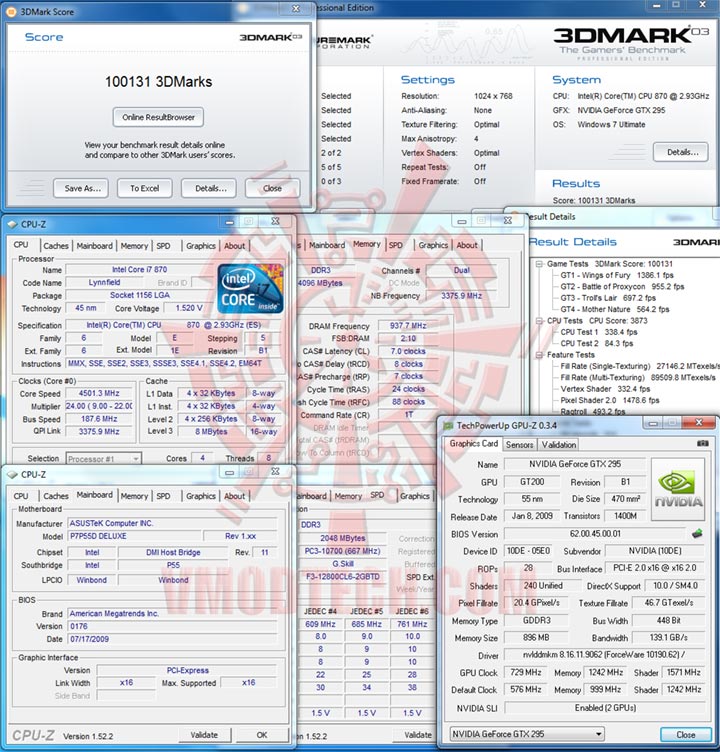Select GT2 - Battle of Proxycon result
The width and height of the screenshot is (720, 752).
(x=622, y=287)
